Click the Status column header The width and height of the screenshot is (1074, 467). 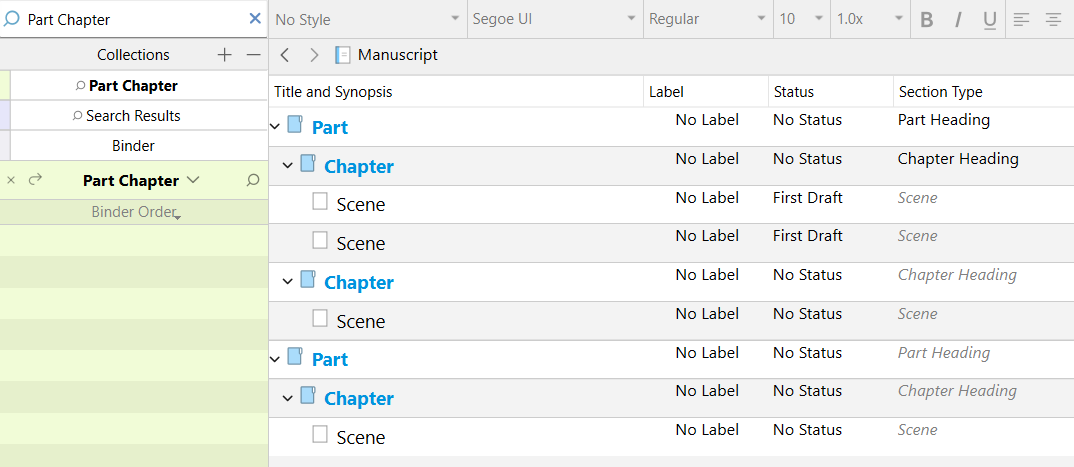[x=794, y=92]
